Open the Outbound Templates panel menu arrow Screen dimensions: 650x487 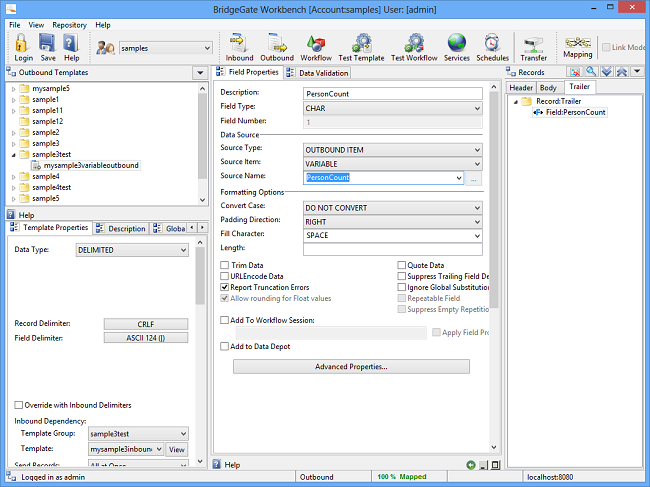tap(200, 73)
